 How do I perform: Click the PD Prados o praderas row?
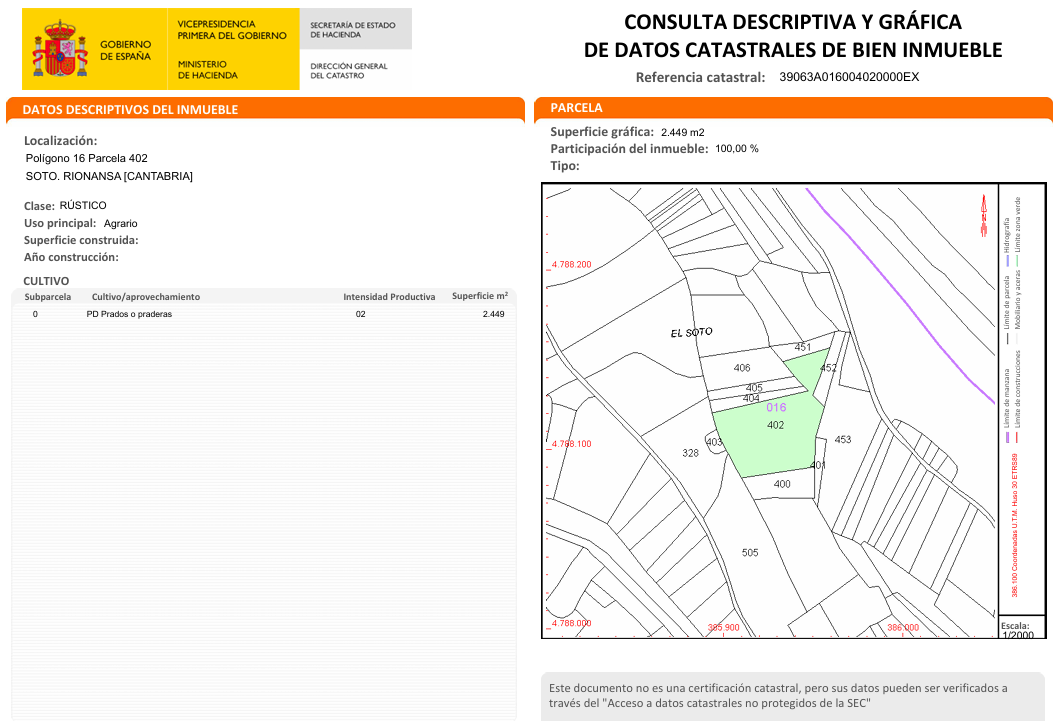(129, 314)
